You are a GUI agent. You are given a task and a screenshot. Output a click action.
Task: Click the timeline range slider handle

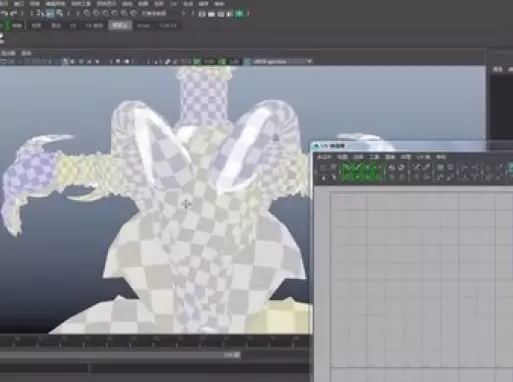232,355
